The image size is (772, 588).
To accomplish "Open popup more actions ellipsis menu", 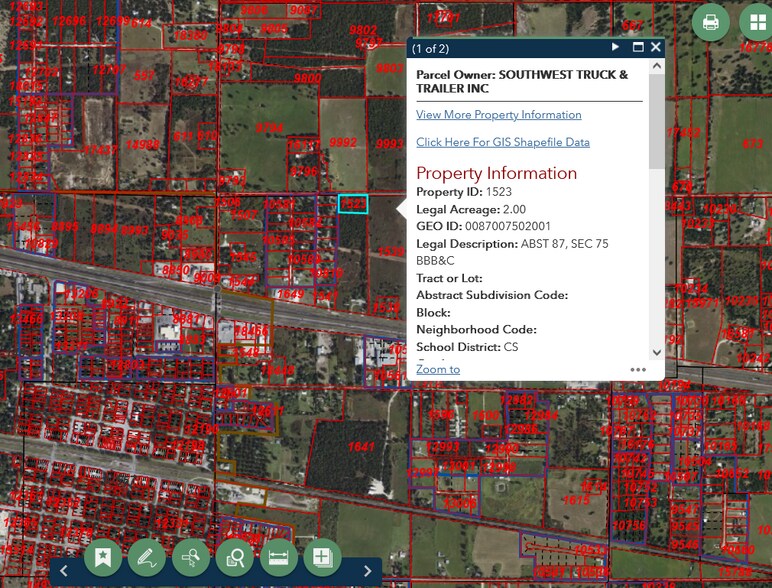I will tap(638, 369).
